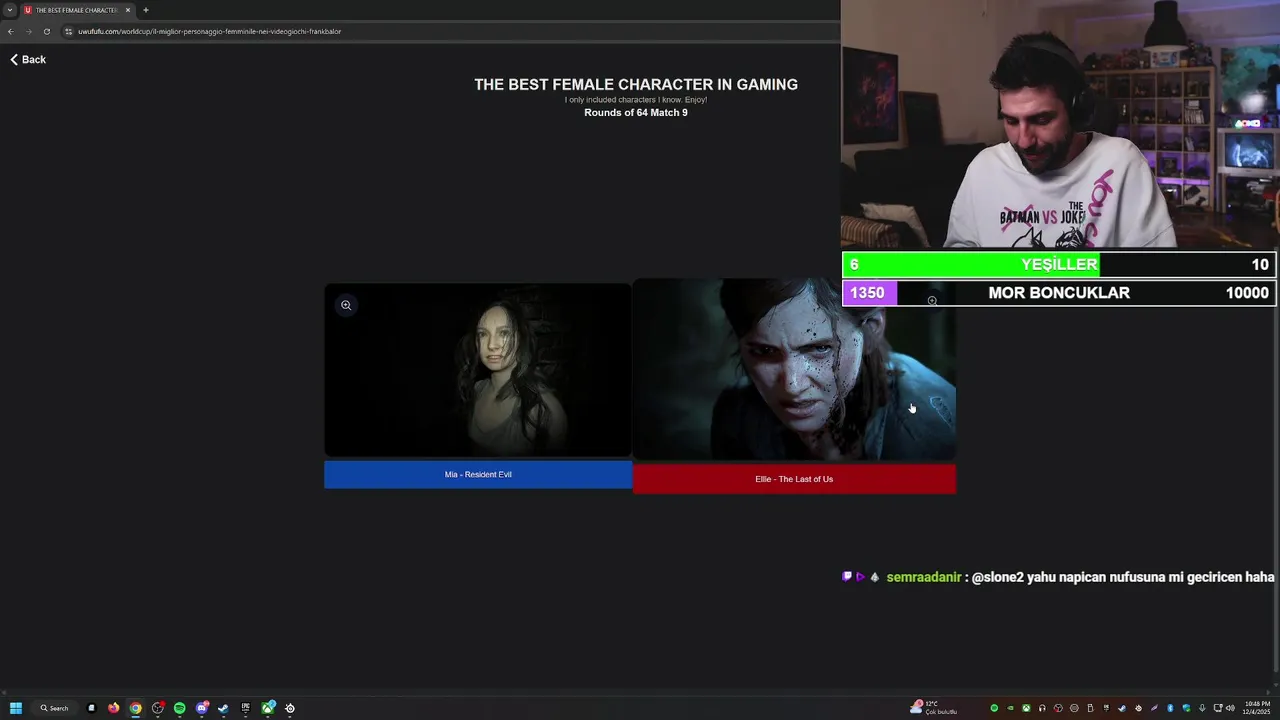Open Firefox from the taskbar
This screenshot has width=1280, height=720.
coord(114,708)
